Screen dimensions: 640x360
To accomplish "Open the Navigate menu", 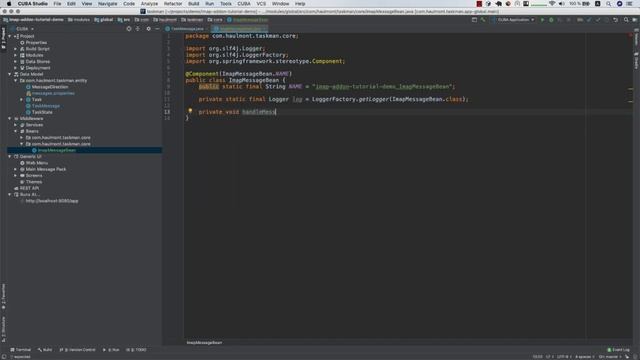I will tap(107, 4).
